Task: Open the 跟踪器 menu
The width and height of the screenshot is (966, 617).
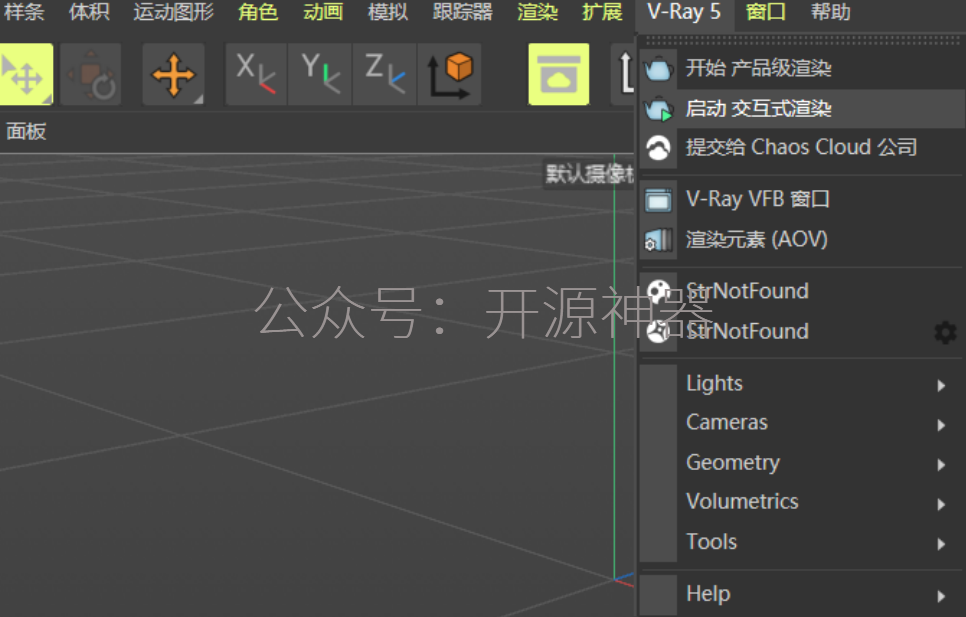Action: (x=462, y=12)
